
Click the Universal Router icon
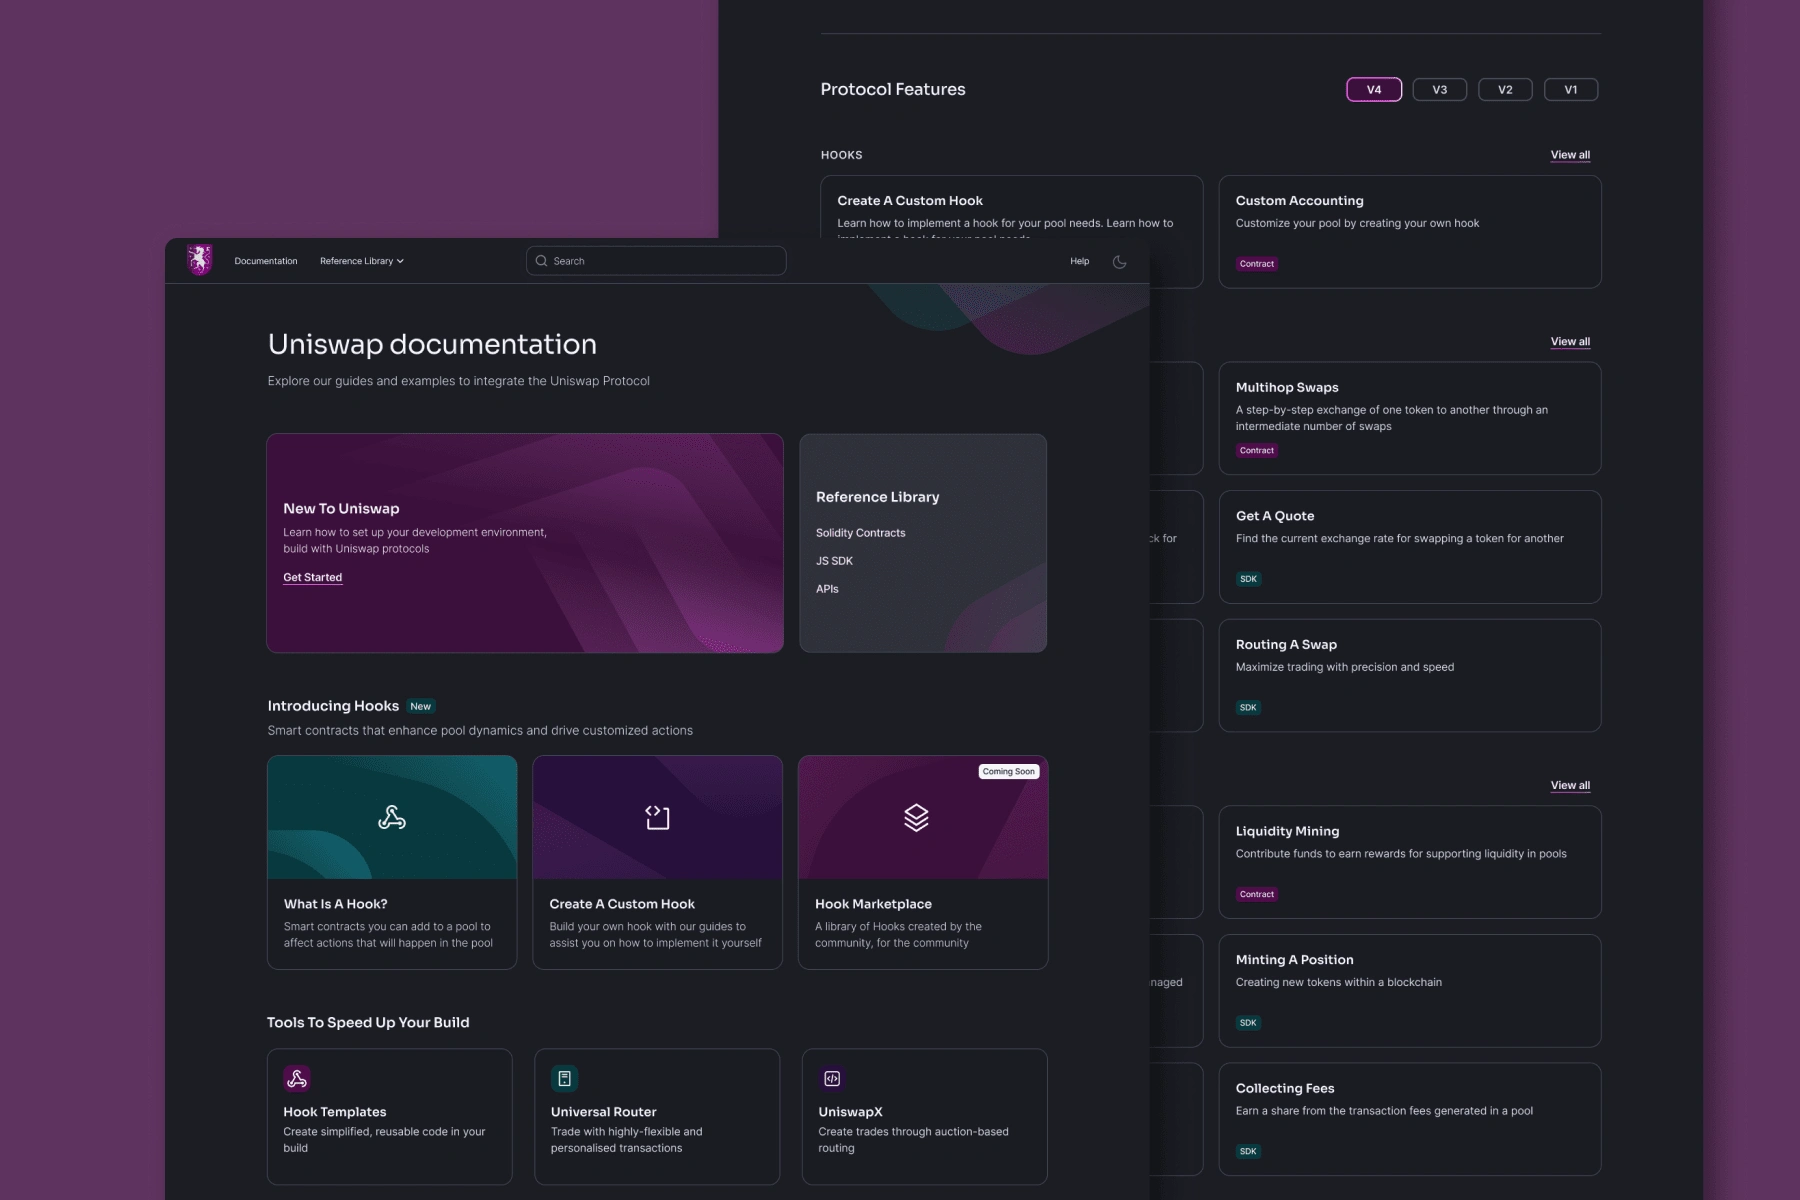click(564, 1078)
